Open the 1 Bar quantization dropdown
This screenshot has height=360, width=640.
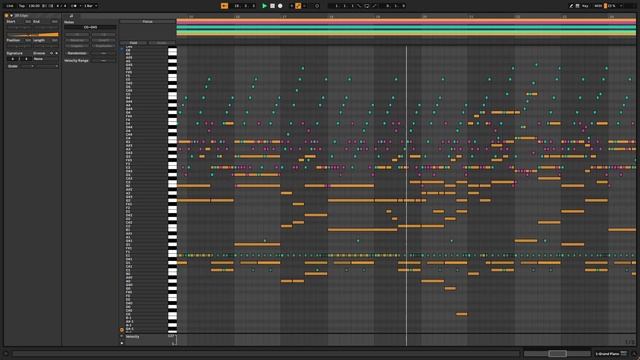91,6
